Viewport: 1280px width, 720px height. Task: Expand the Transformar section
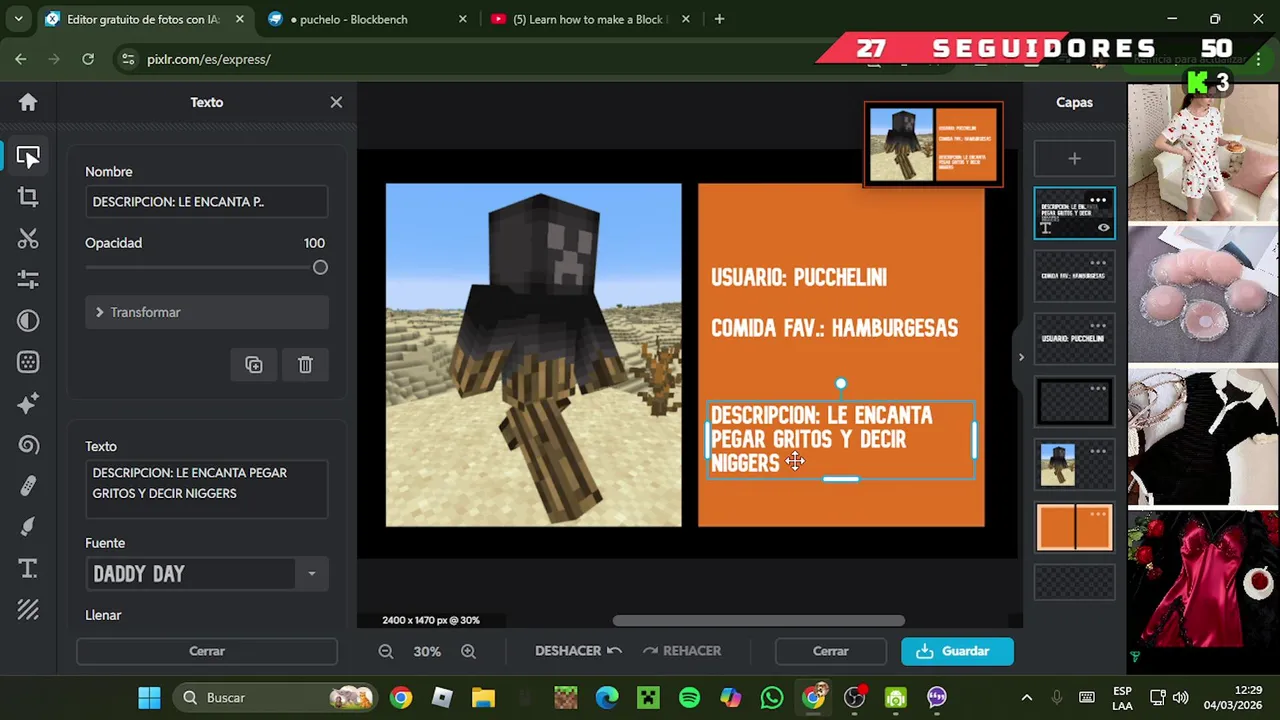(x=206, y=312)
